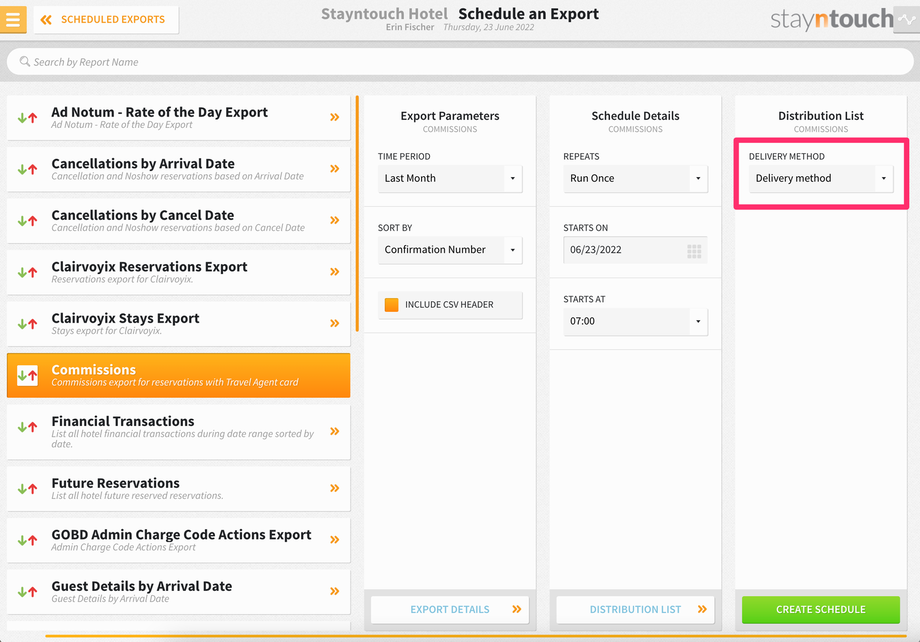Open the calendar grid icon
The image size is (920, 642).
(694, 252)
